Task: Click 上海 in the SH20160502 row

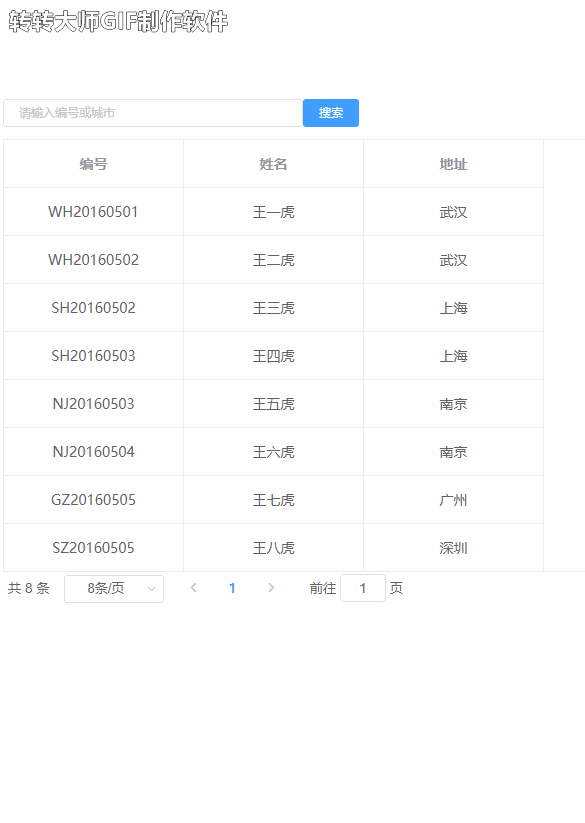Action: [453, 308]
